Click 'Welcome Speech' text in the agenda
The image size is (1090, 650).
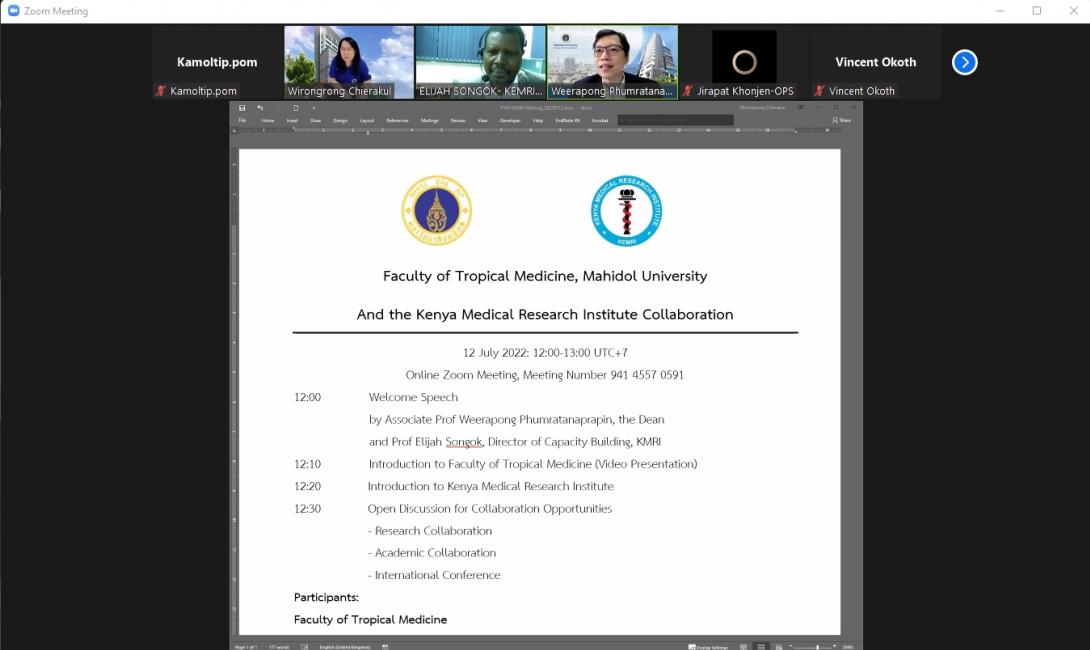[x=413, y=397]
